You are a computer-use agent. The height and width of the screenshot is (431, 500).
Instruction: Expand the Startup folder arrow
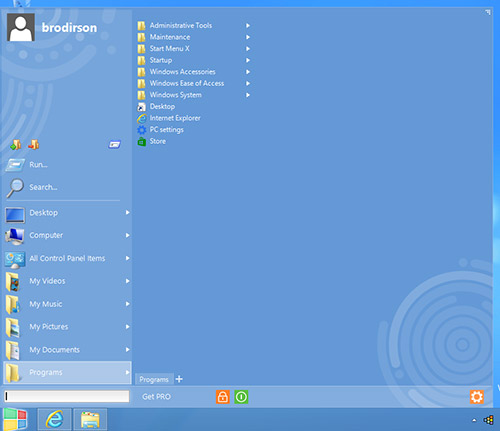tap(248, 60)
